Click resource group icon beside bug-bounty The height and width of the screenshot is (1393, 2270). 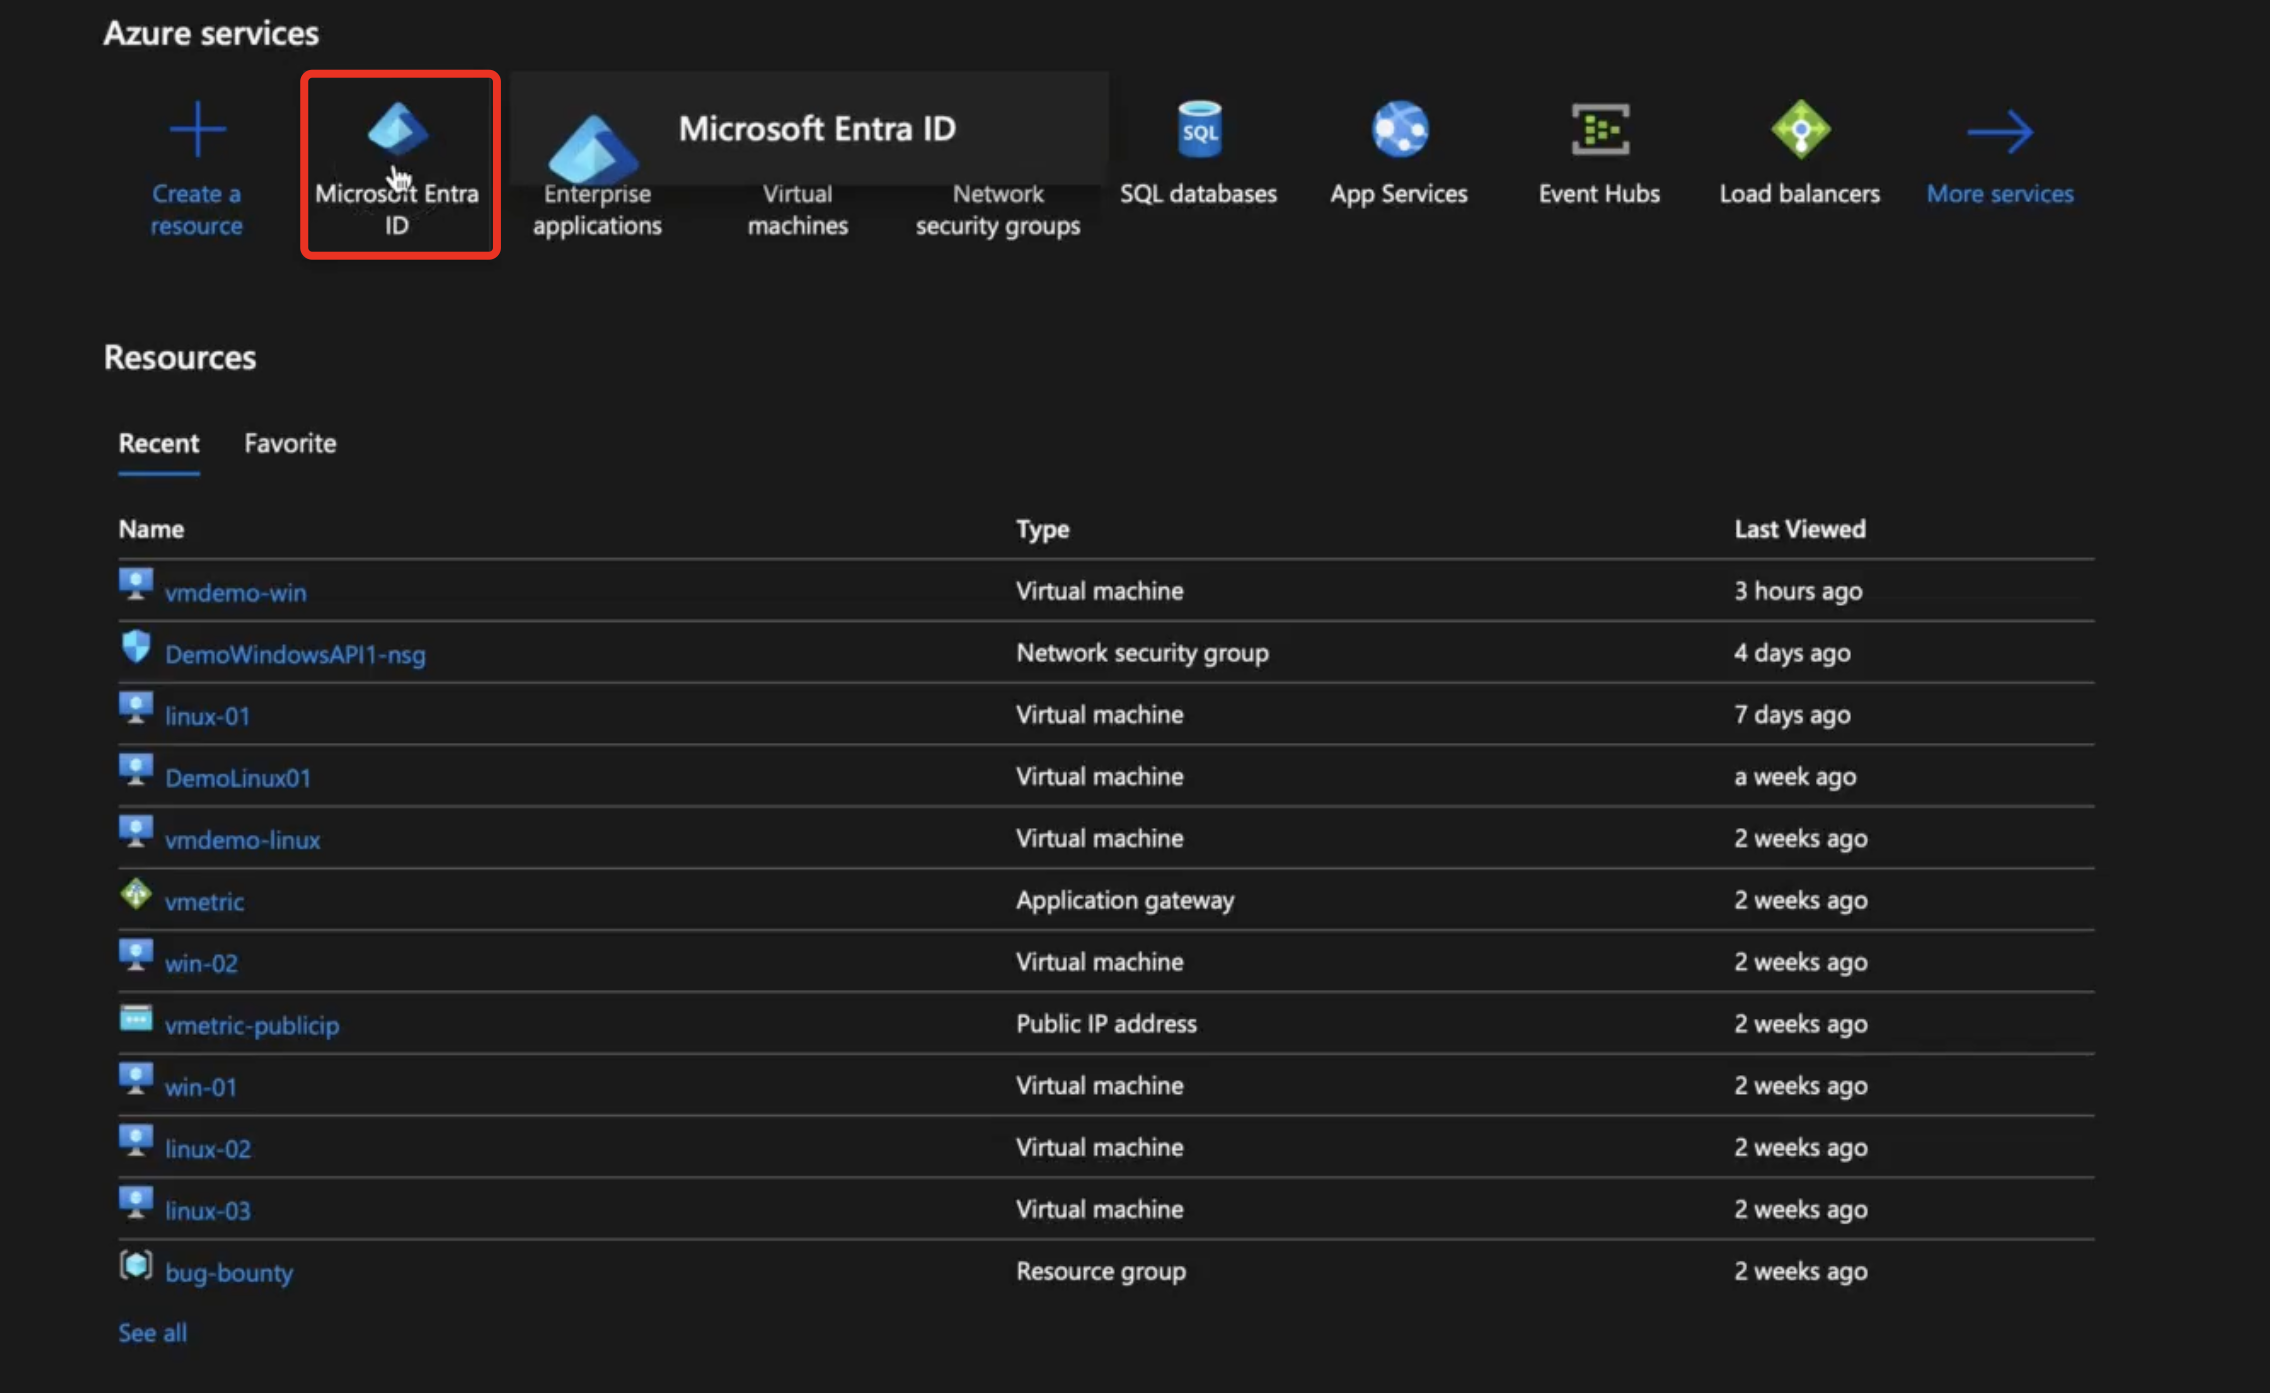pos(136,1265)
